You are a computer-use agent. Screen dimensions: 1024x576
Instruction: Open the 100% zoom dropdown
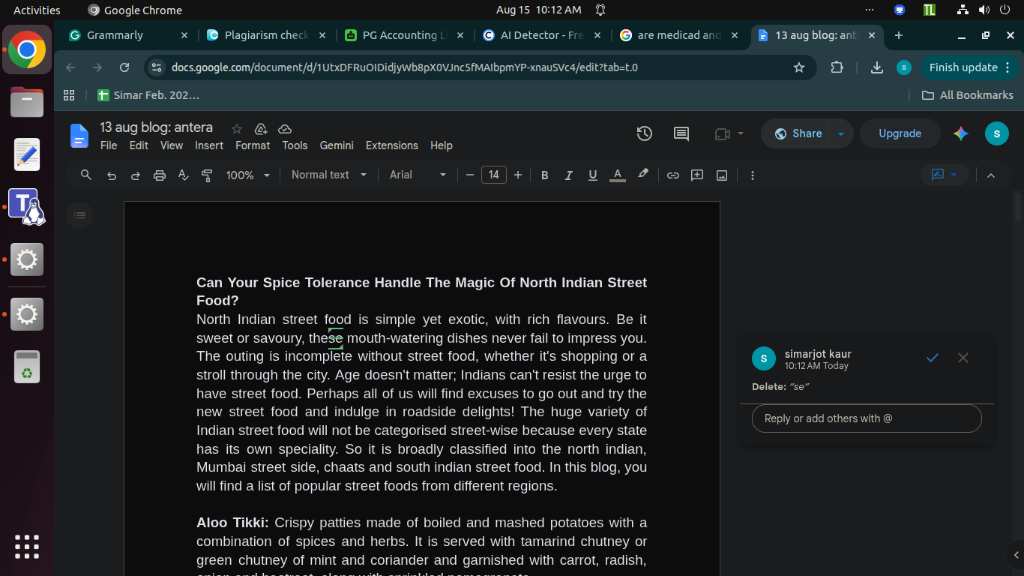[248, 175]
